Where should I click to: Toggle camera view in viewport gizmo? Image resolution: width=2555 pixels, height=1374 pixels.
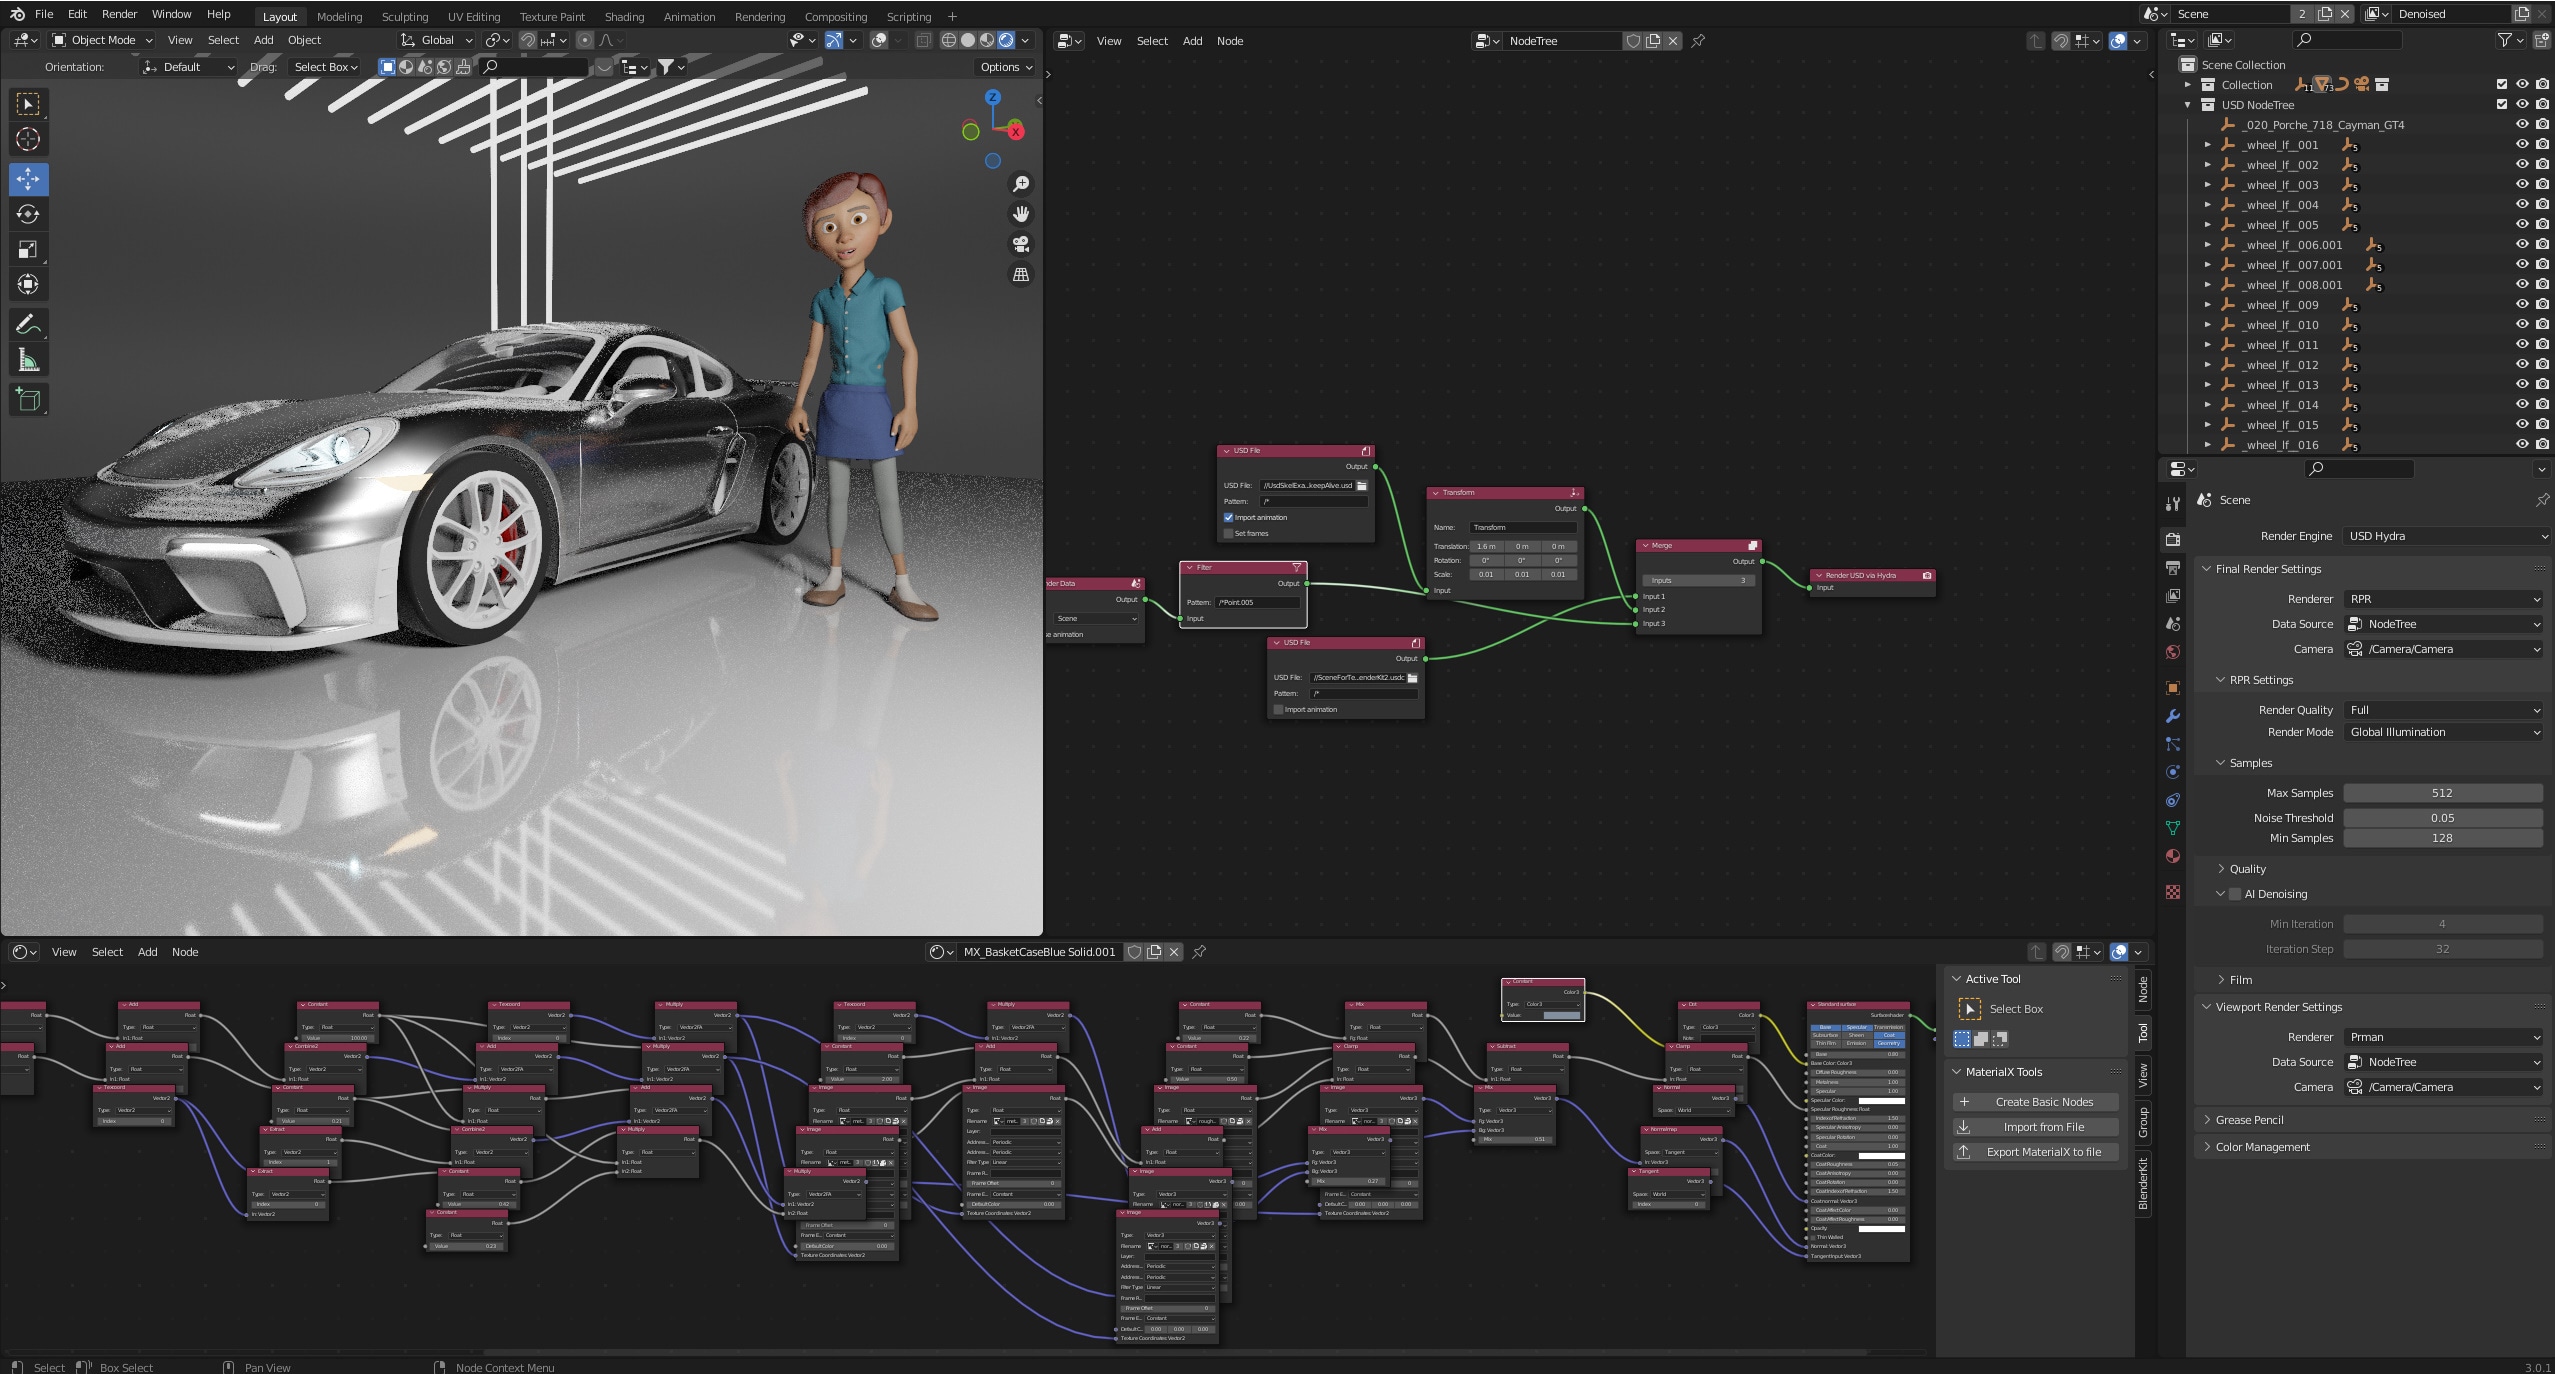tap(1021, 244)
